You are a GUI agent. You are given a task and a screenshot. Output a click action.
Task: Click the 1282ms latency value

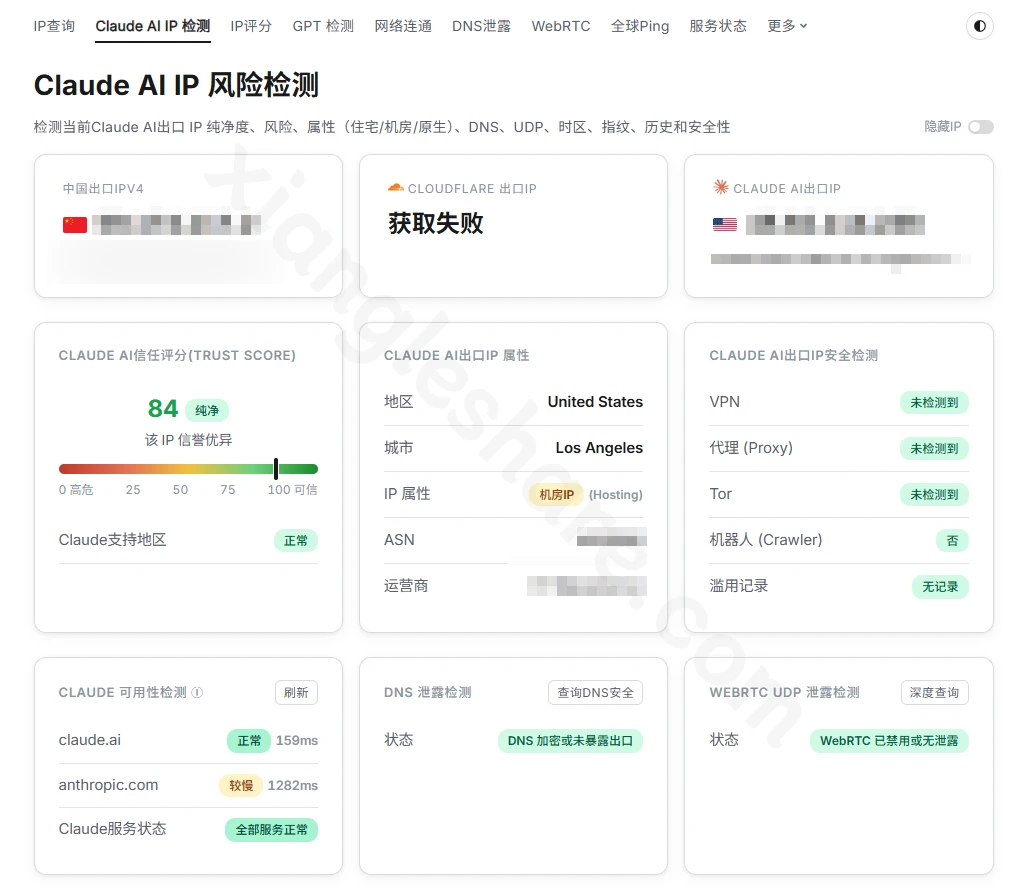tap(292, 785)
